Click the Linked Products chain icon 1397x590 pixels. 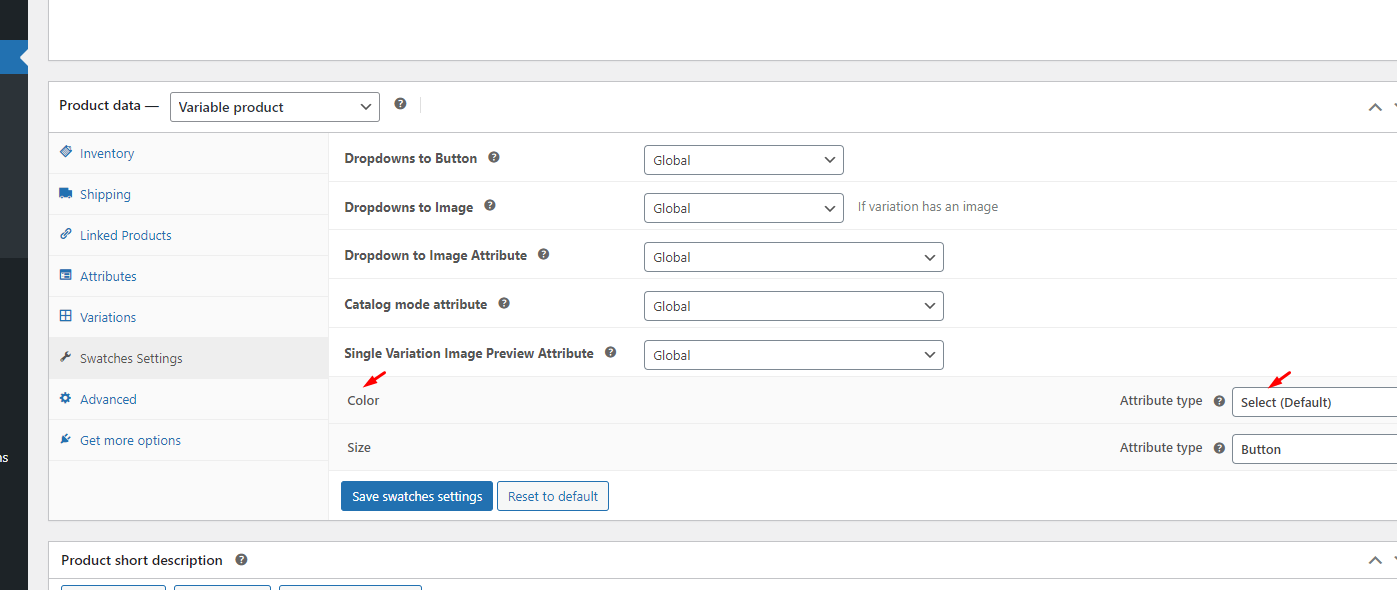(x=66, y=234)
